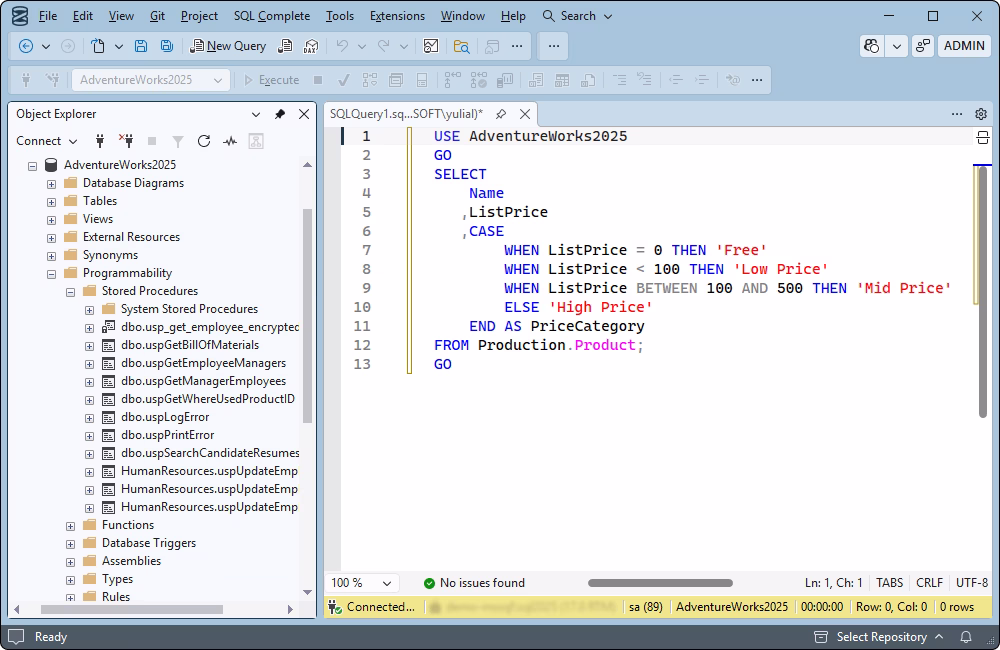Screen dimensions: 1000x650
Task: Collapse the AdventureWorks2025 database node
Action: click(x=32, y=166)
